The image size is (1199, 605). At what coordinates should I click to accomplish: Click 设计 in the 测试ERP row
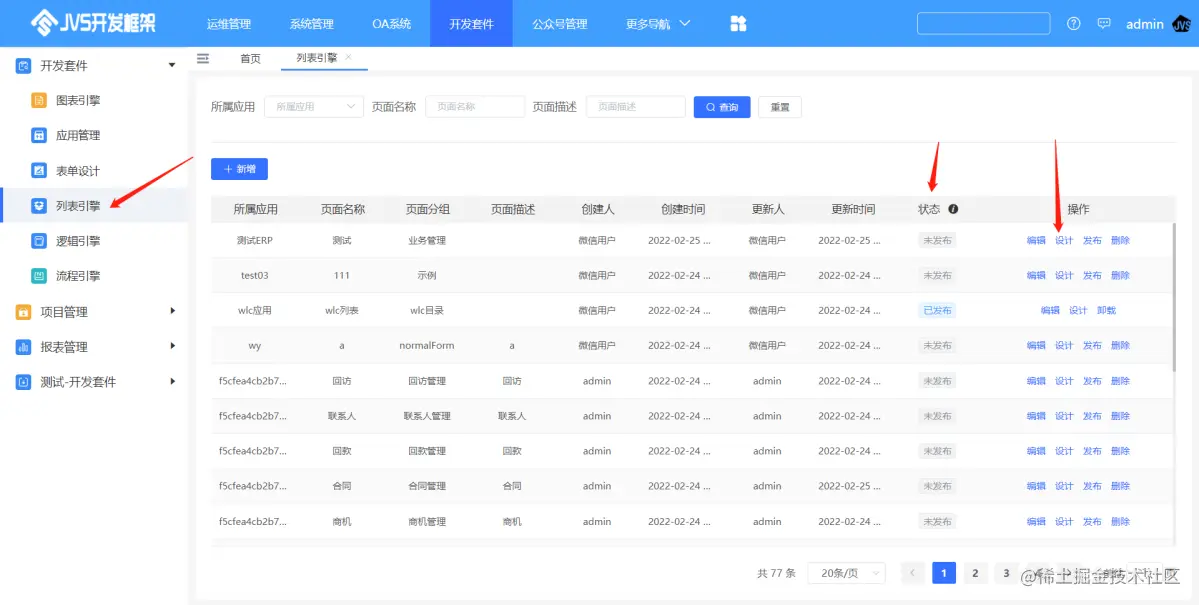click(x=1064, y=240)
